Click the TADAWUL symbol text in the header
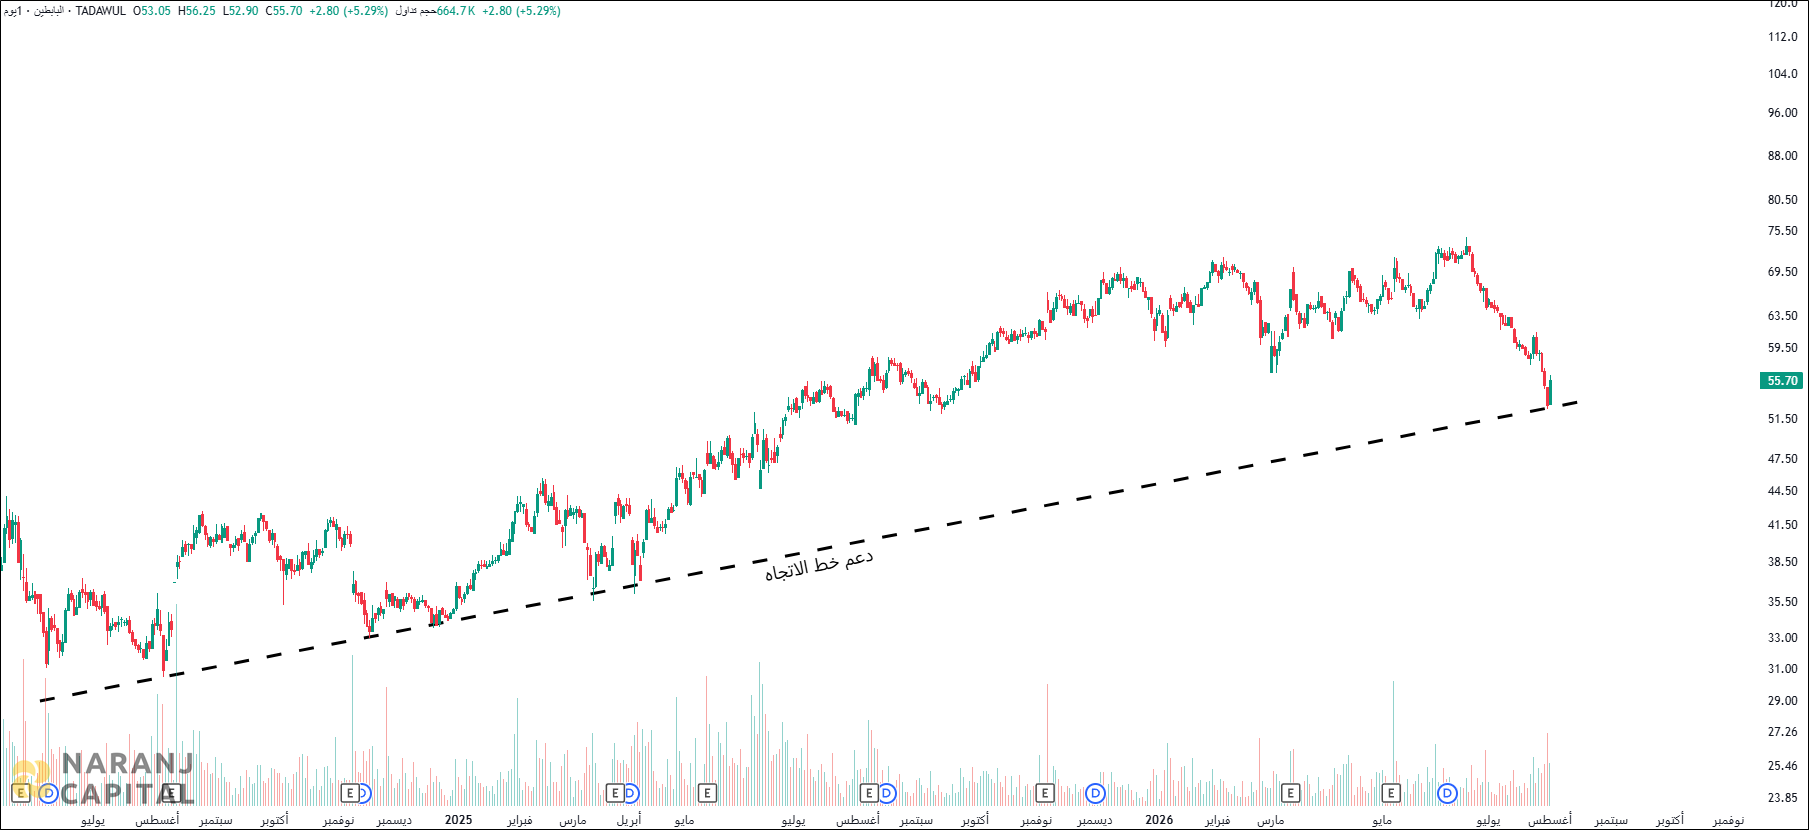 [x=101, y=11]
